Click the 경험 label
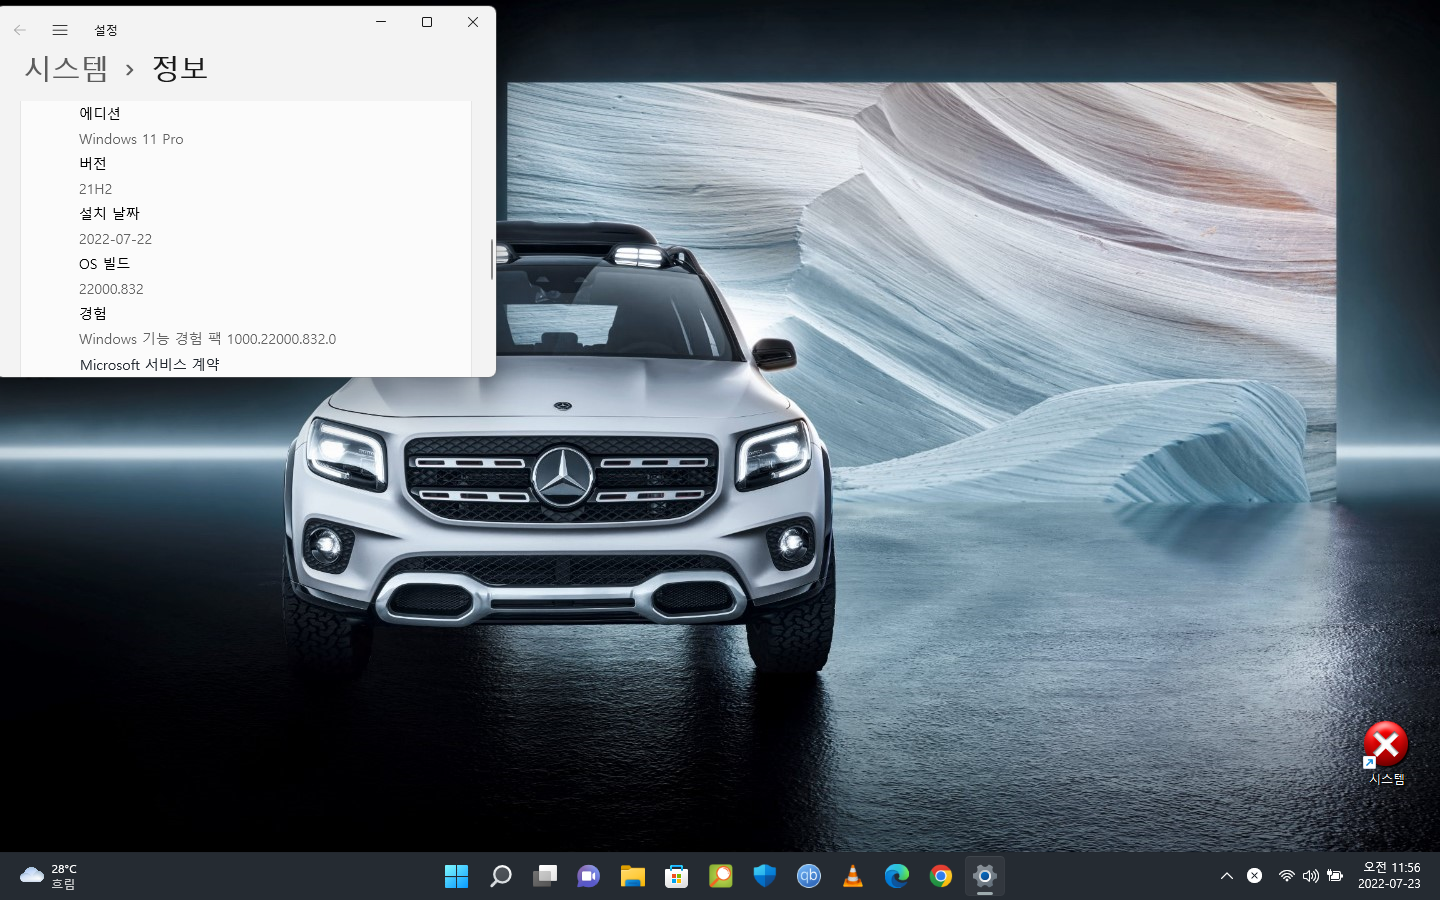 click(x=93, y=314)
